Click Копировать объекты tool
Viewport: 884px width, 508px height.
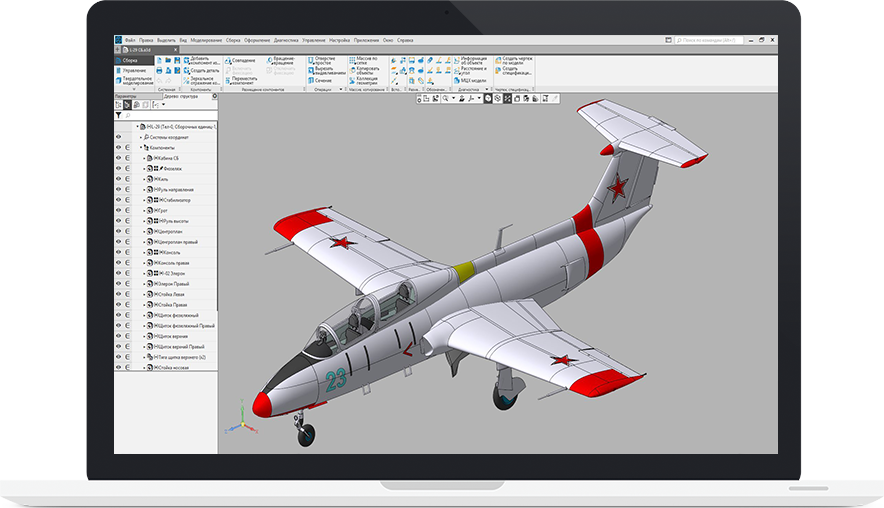pos(364,70)
